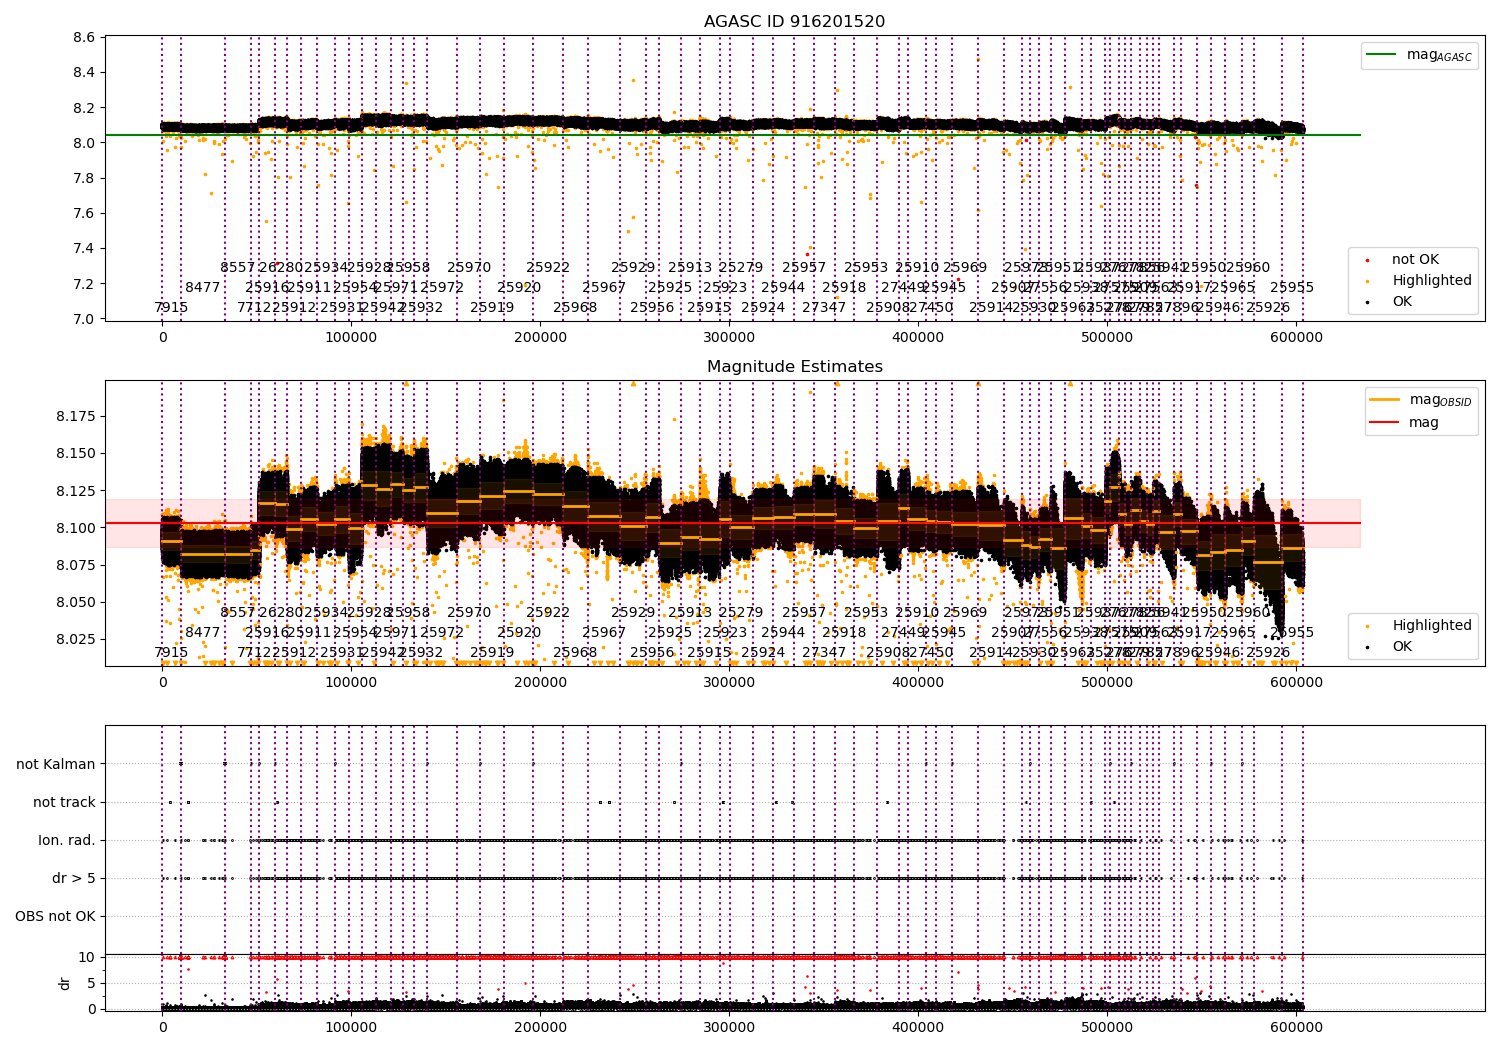Click obsid label 25918 in the middle plot
The width and height of the screenshot is (1500, 1050).
click(x=844, y=632)
